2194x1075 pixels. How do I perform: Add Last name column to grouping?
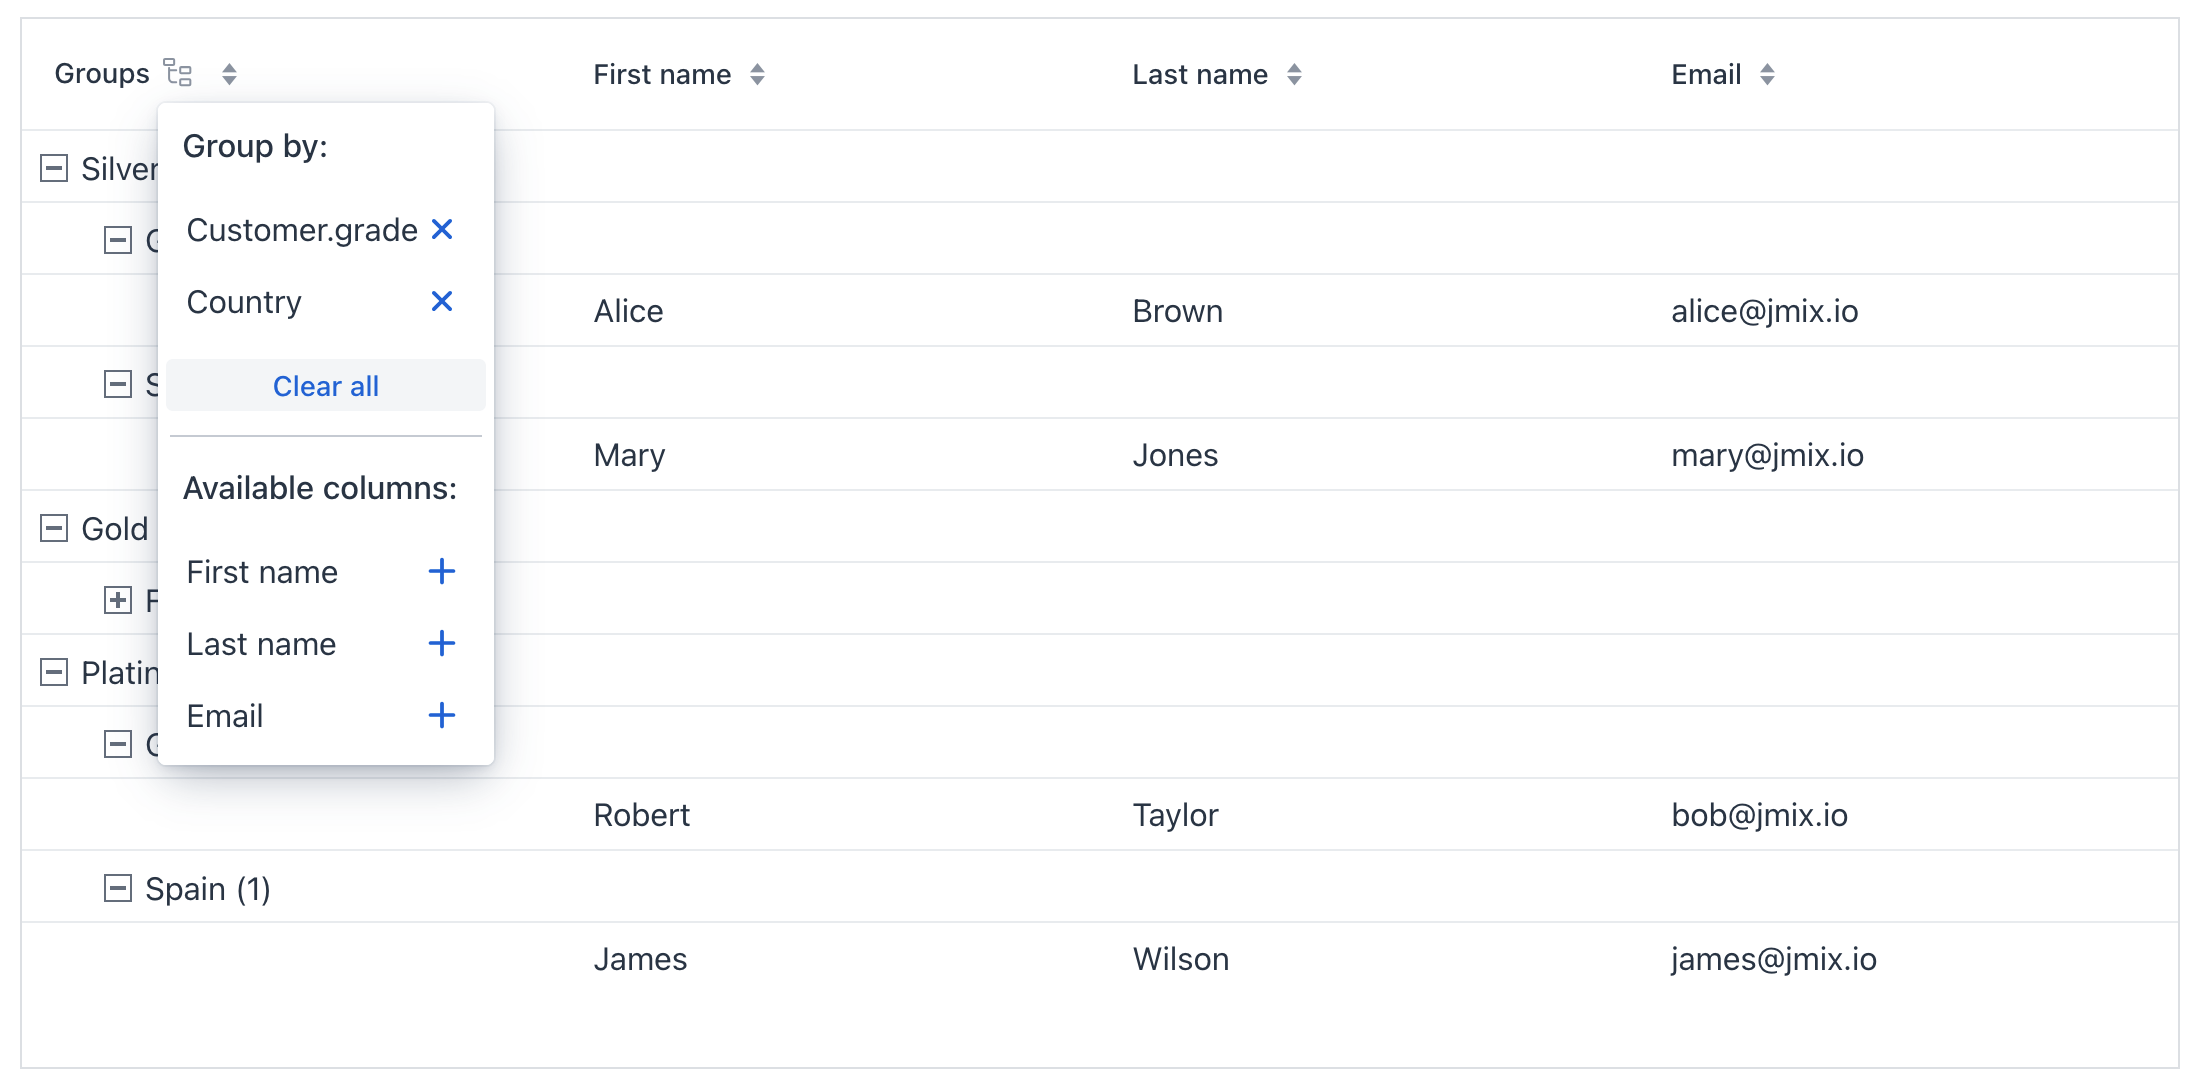click(441, 644)
